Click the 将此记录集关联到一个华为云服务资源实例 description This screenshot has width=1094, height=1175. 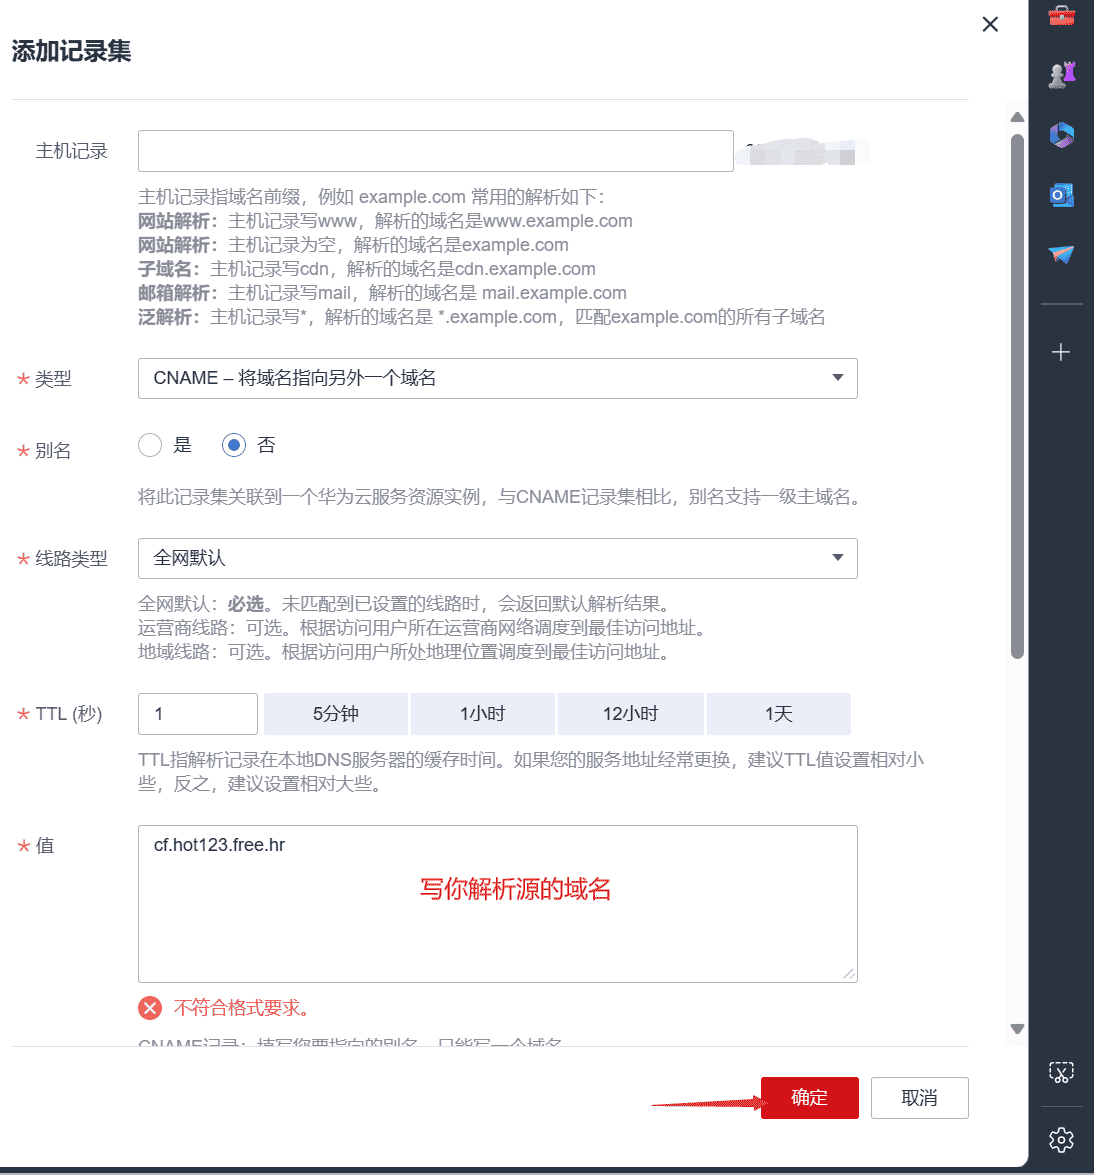tap(501, 497)
